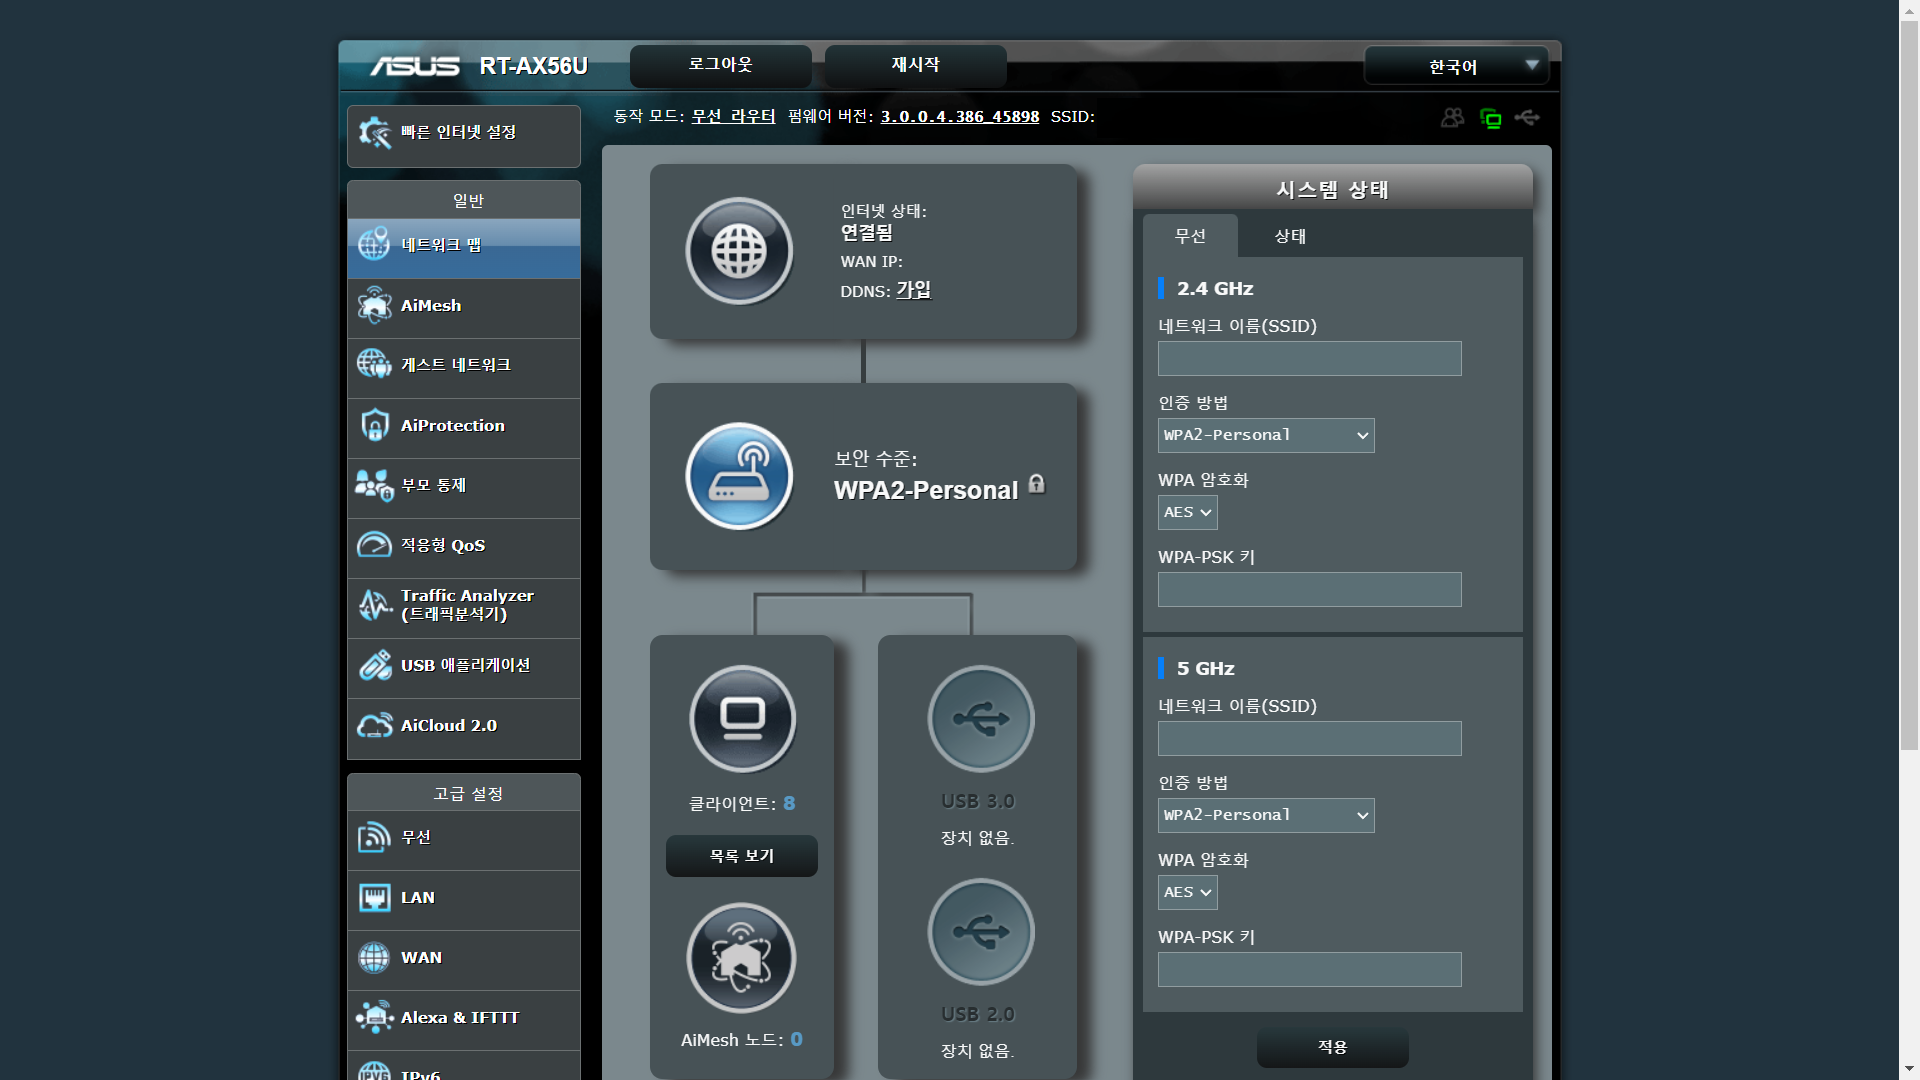Click the green LAN status icon in the header
The height and width of the screenshot is (1080, 1920).
click(1490, 119)
